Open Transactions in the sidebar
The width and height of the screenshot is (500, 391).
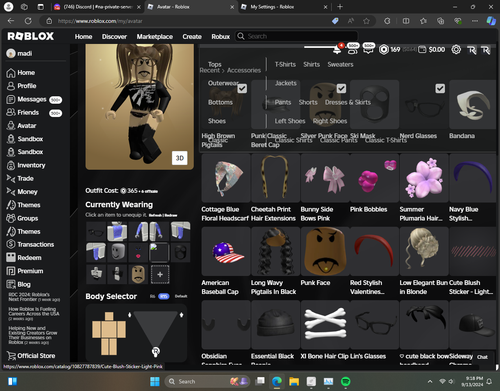point(30,244)
